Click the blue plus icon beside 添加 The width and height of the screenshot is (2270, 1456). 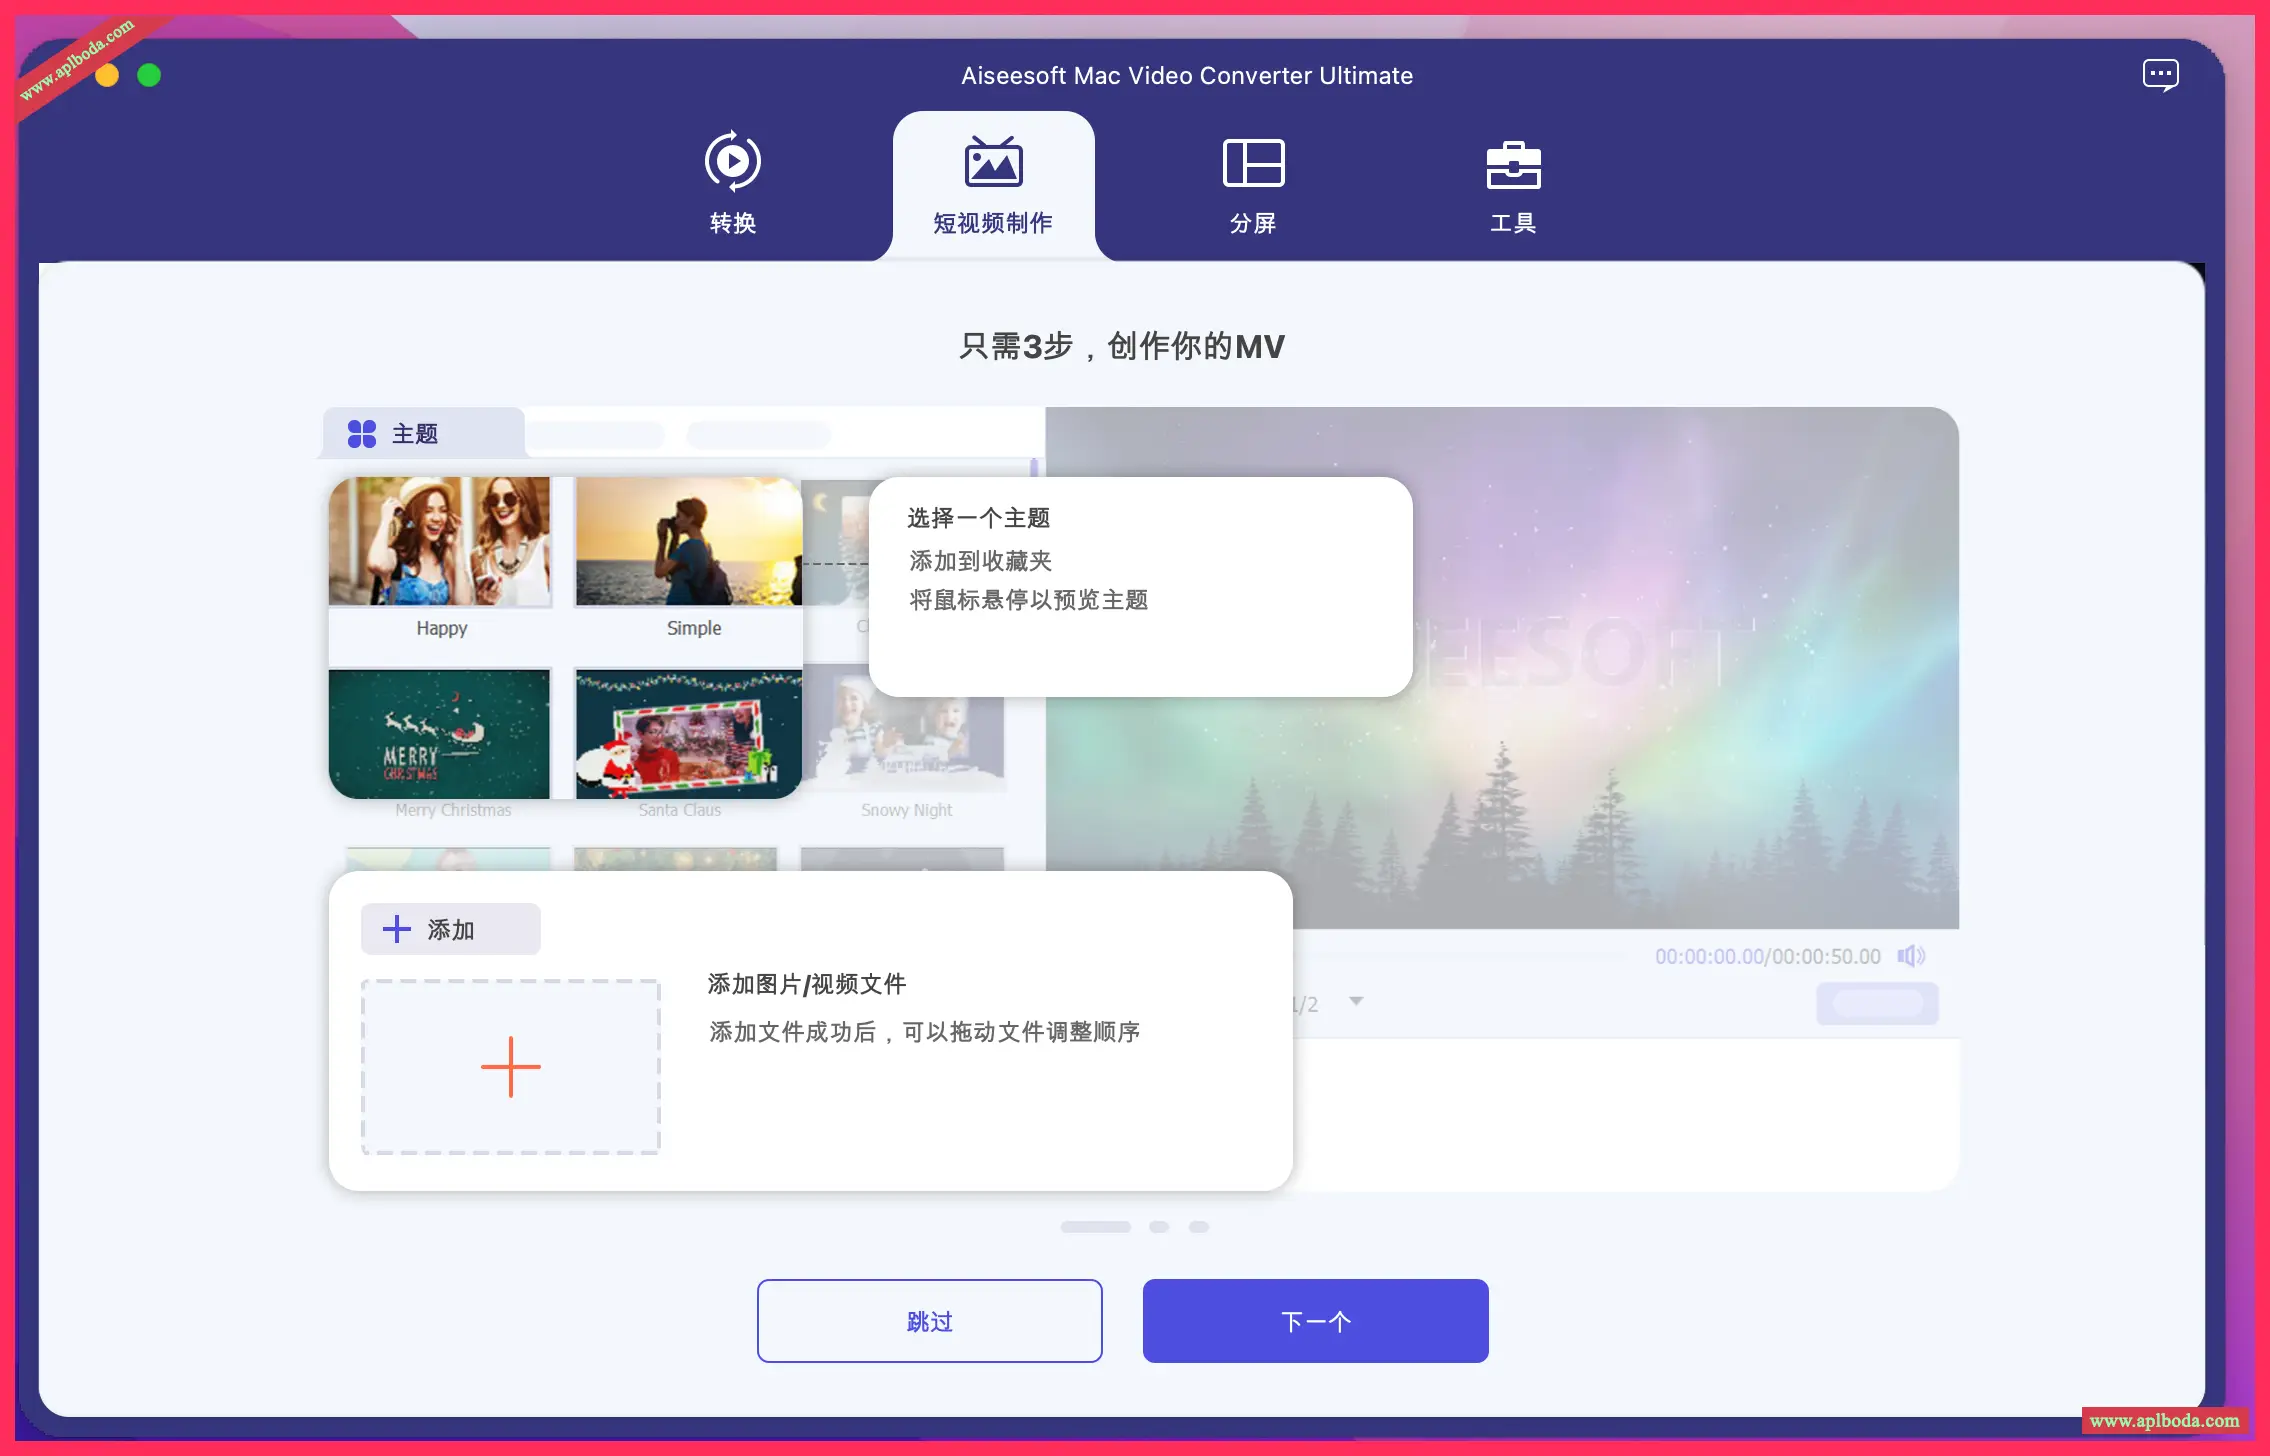coord(397,929)
